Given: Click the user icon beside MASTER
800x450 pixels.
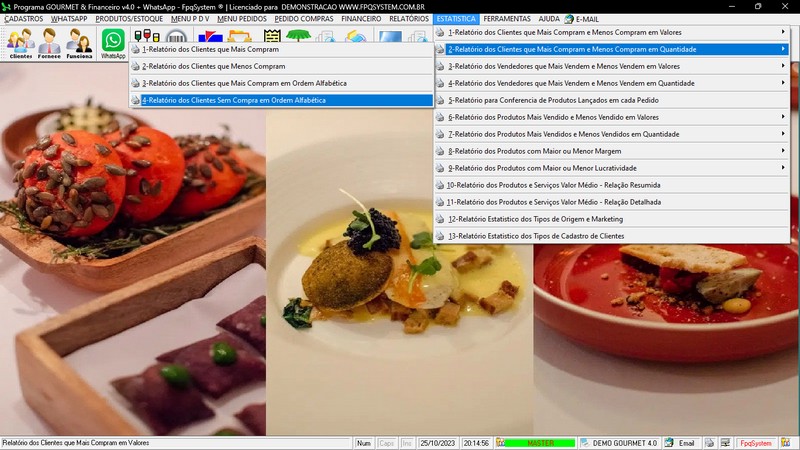Looking at the screenshot, I should [500, 443].
